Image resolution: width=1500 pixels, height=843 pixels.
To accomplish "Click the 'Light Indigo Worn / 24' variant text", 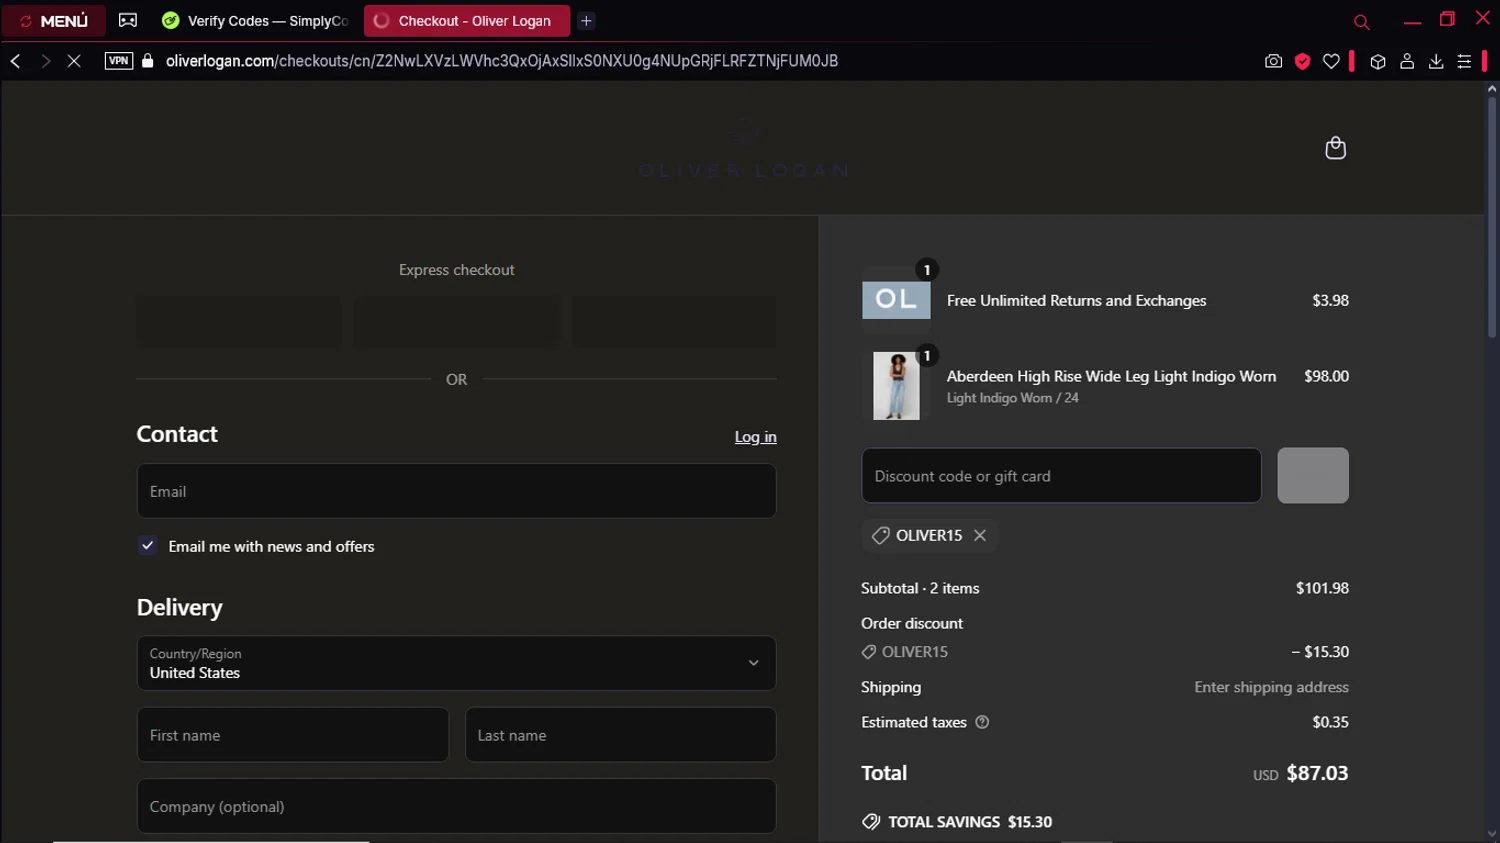I will point(1013,398).
